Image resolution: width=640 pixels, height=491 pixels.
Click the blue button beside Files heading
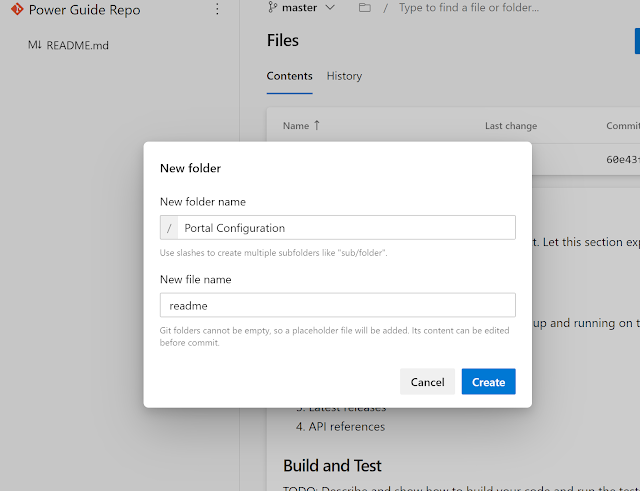click(x=636, y=41)
